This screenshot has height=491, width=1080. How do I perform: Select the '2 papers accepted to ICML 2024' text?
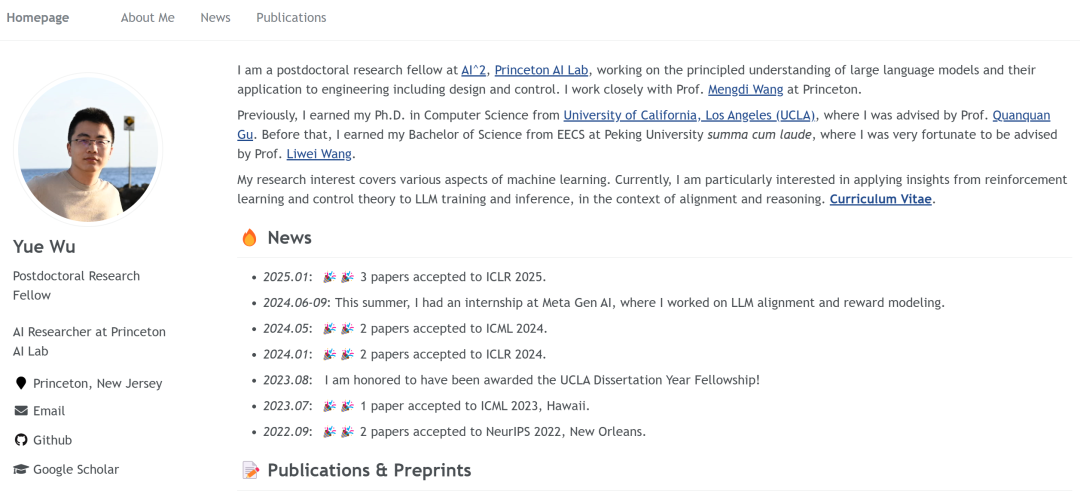pos(454,328)
